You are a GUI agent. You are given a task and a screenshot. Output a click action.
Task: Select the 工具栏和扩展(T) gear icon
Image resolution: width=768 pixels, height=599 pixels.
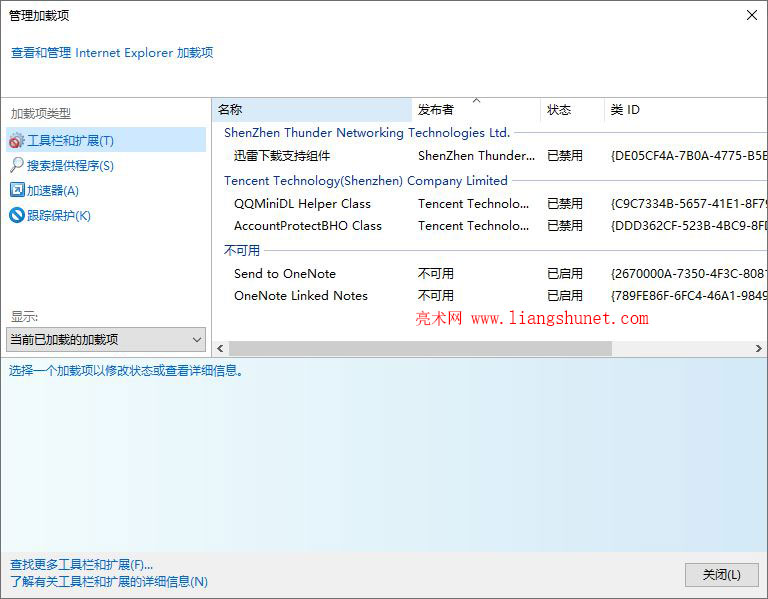[x=17, y=141]
